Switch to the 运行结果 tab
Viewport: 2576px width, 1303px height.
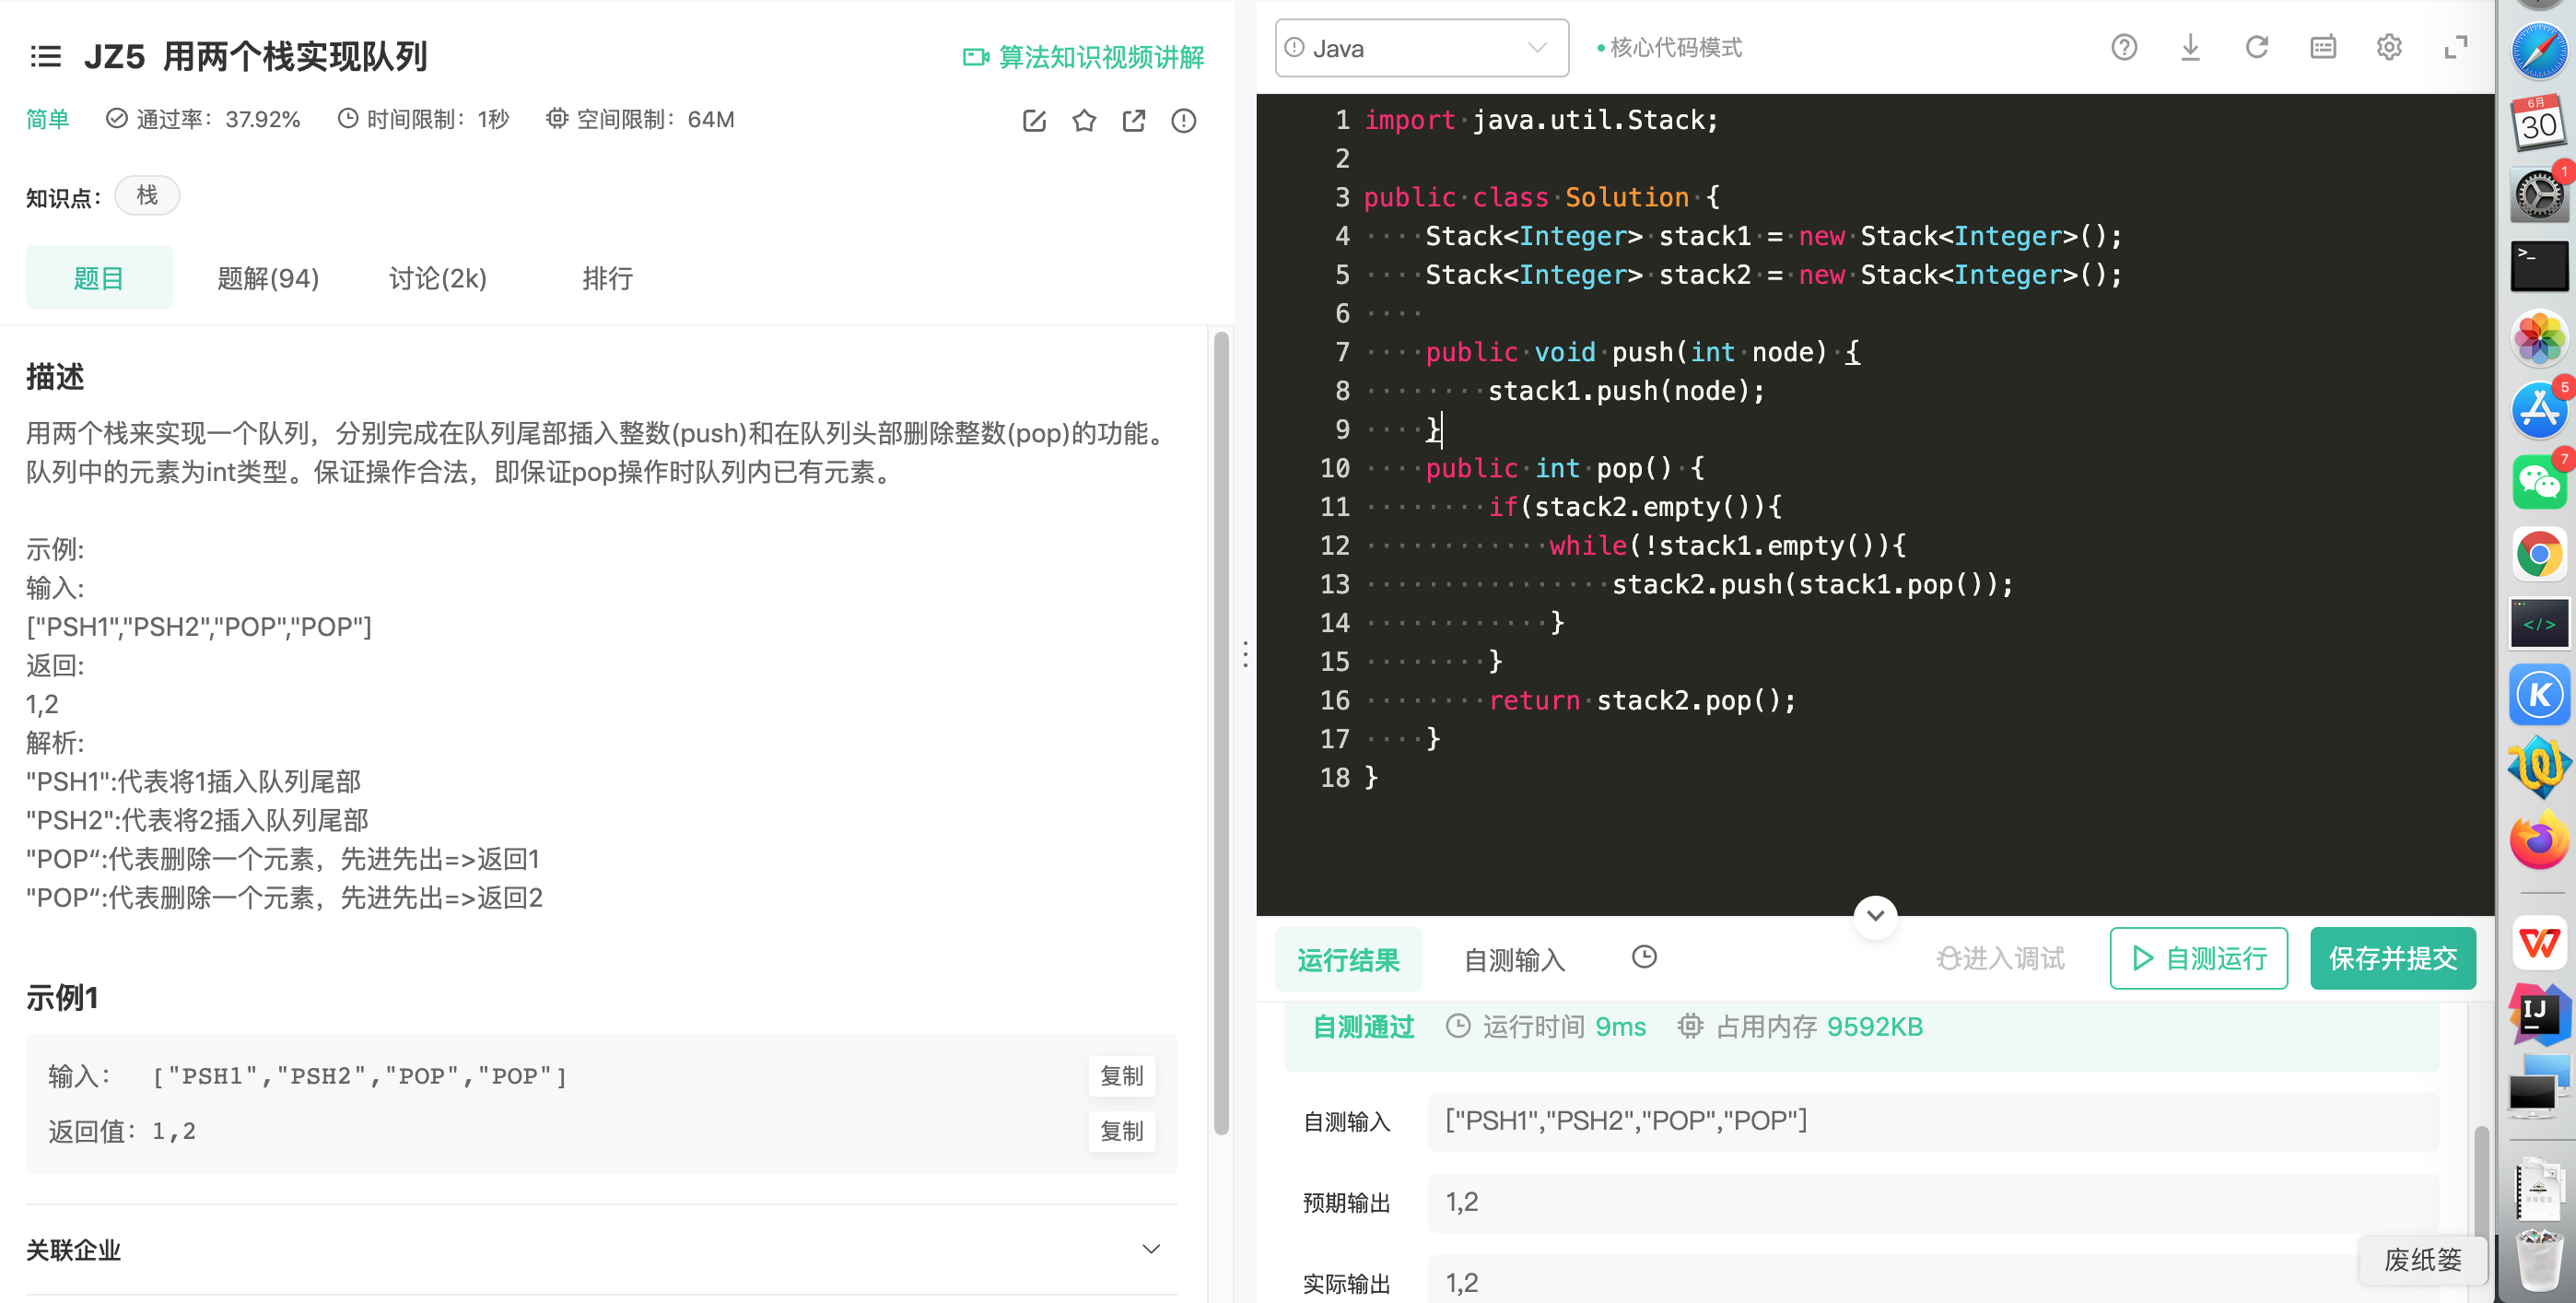pyautogui.click(x=1348, y=959)
